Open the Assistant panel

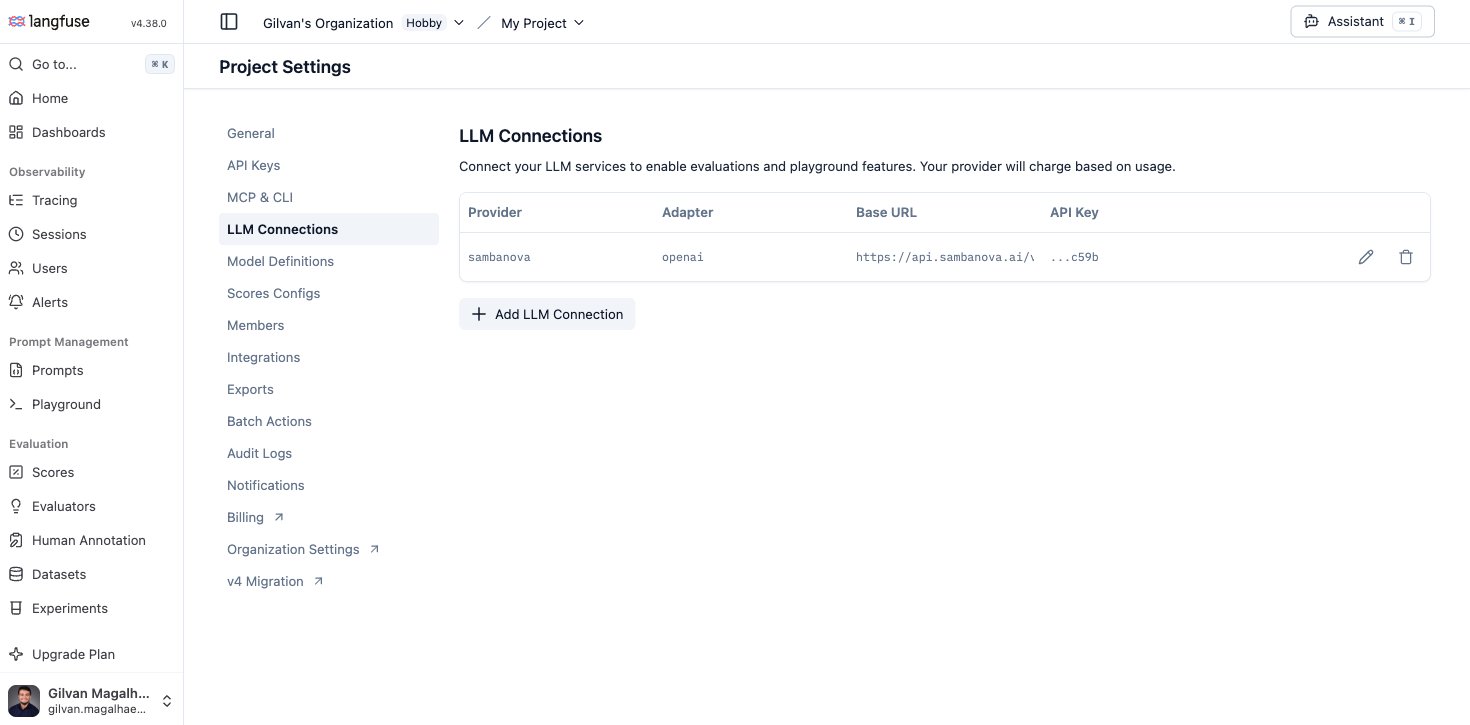pyautogui.click(x=1362, y=22)
